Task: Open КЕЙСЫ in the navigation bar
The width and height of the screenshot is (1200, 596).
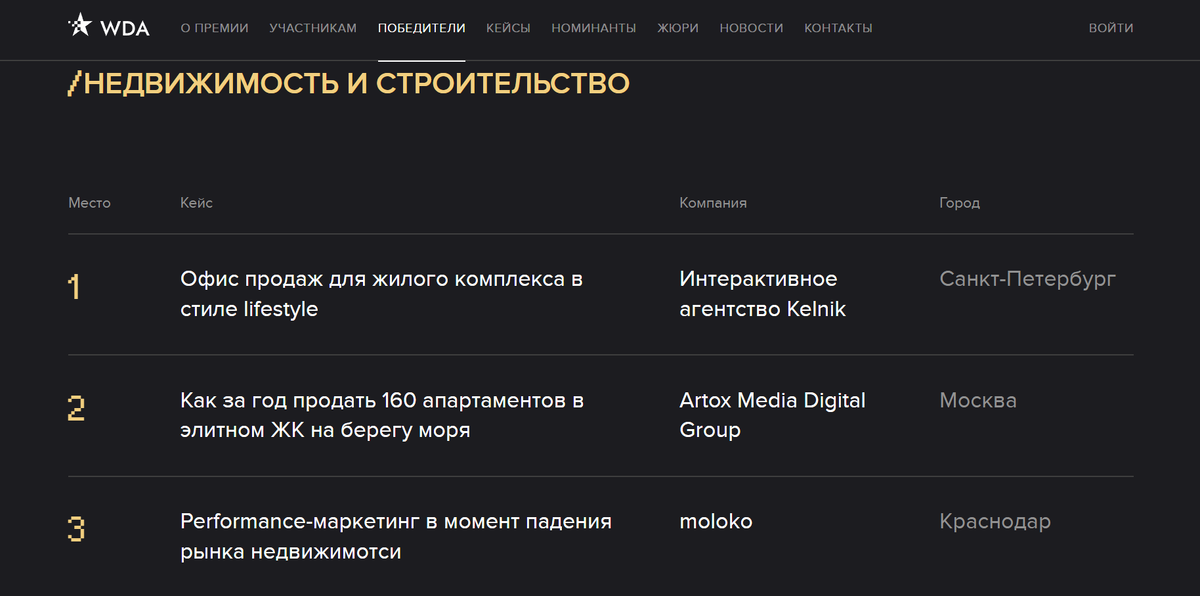Action: click(x=508, y=28)
